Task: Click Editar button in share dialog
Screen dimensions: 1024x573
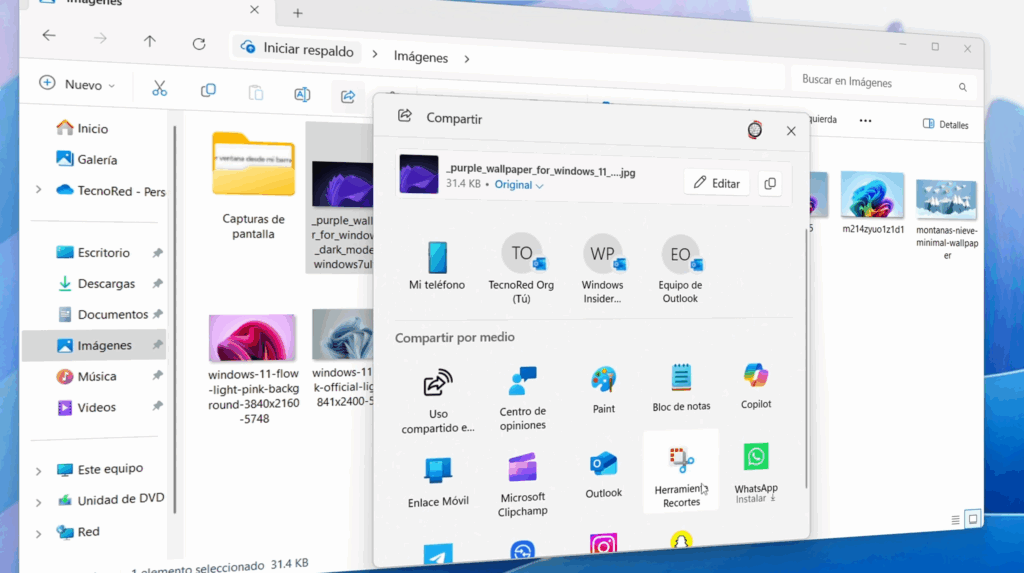Action: click(717, 183)
